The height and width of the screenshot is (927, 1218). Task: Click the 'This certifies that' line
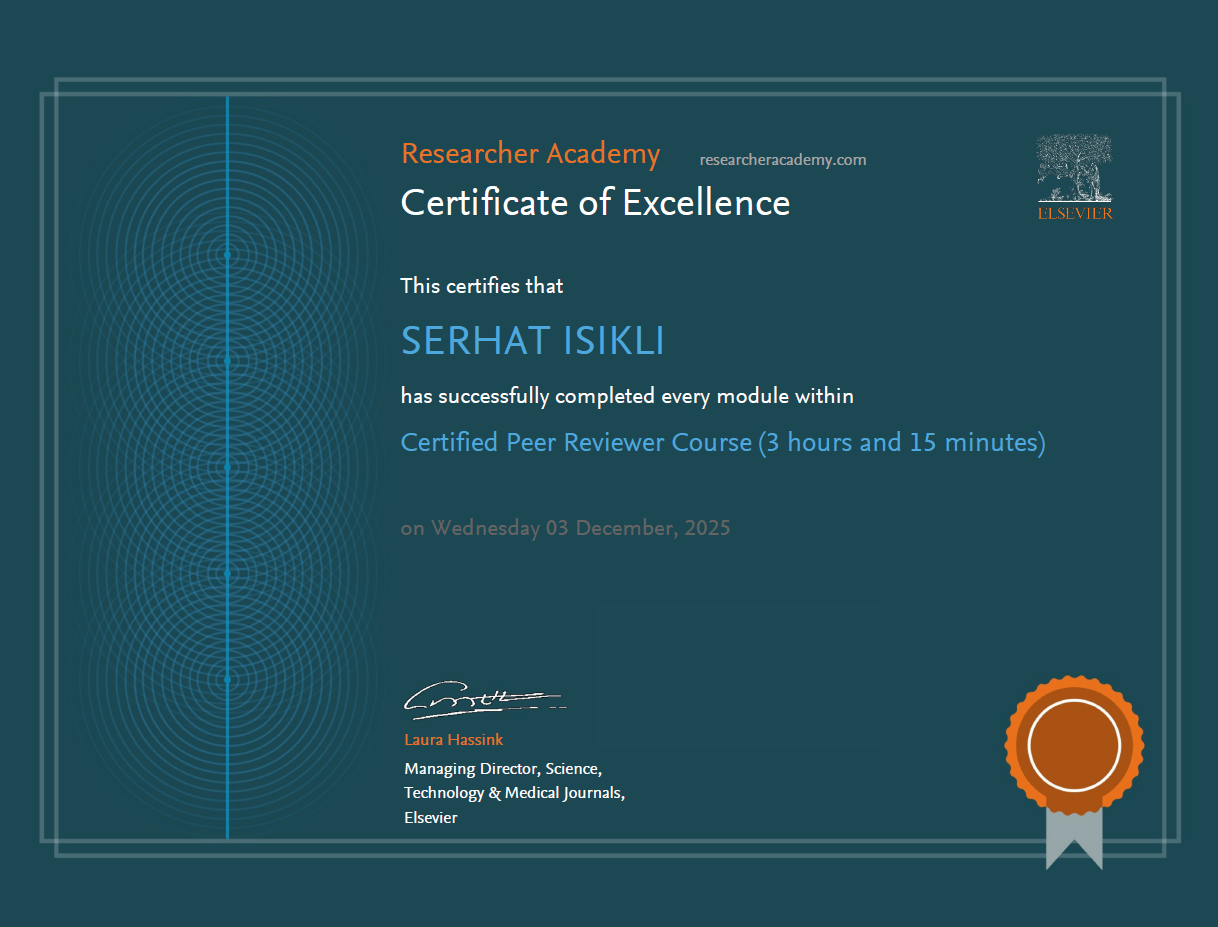pyautogui.click(x=482, y=286)
